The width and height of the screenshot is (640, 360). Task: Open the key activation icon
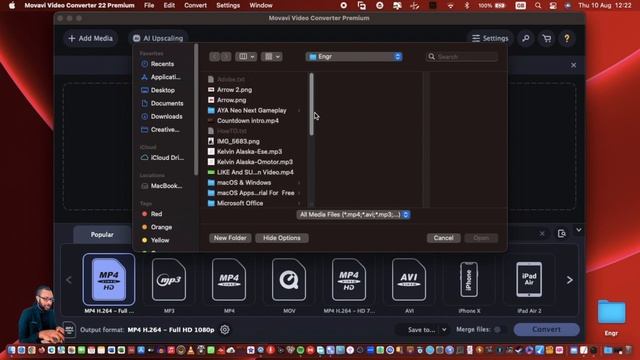pos(526,38)
